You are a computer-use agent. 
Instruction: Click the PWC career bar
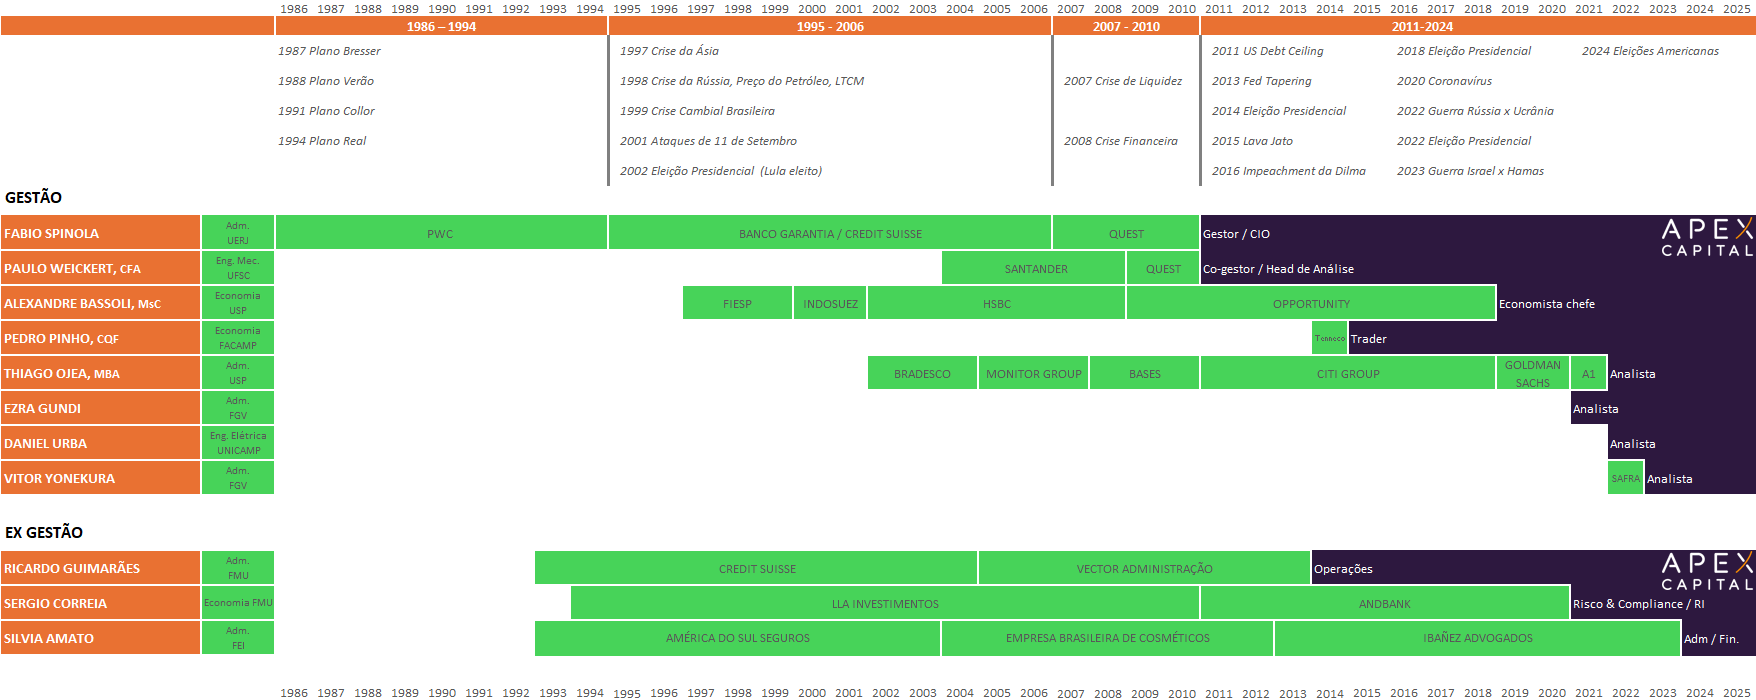coord(441,233)
